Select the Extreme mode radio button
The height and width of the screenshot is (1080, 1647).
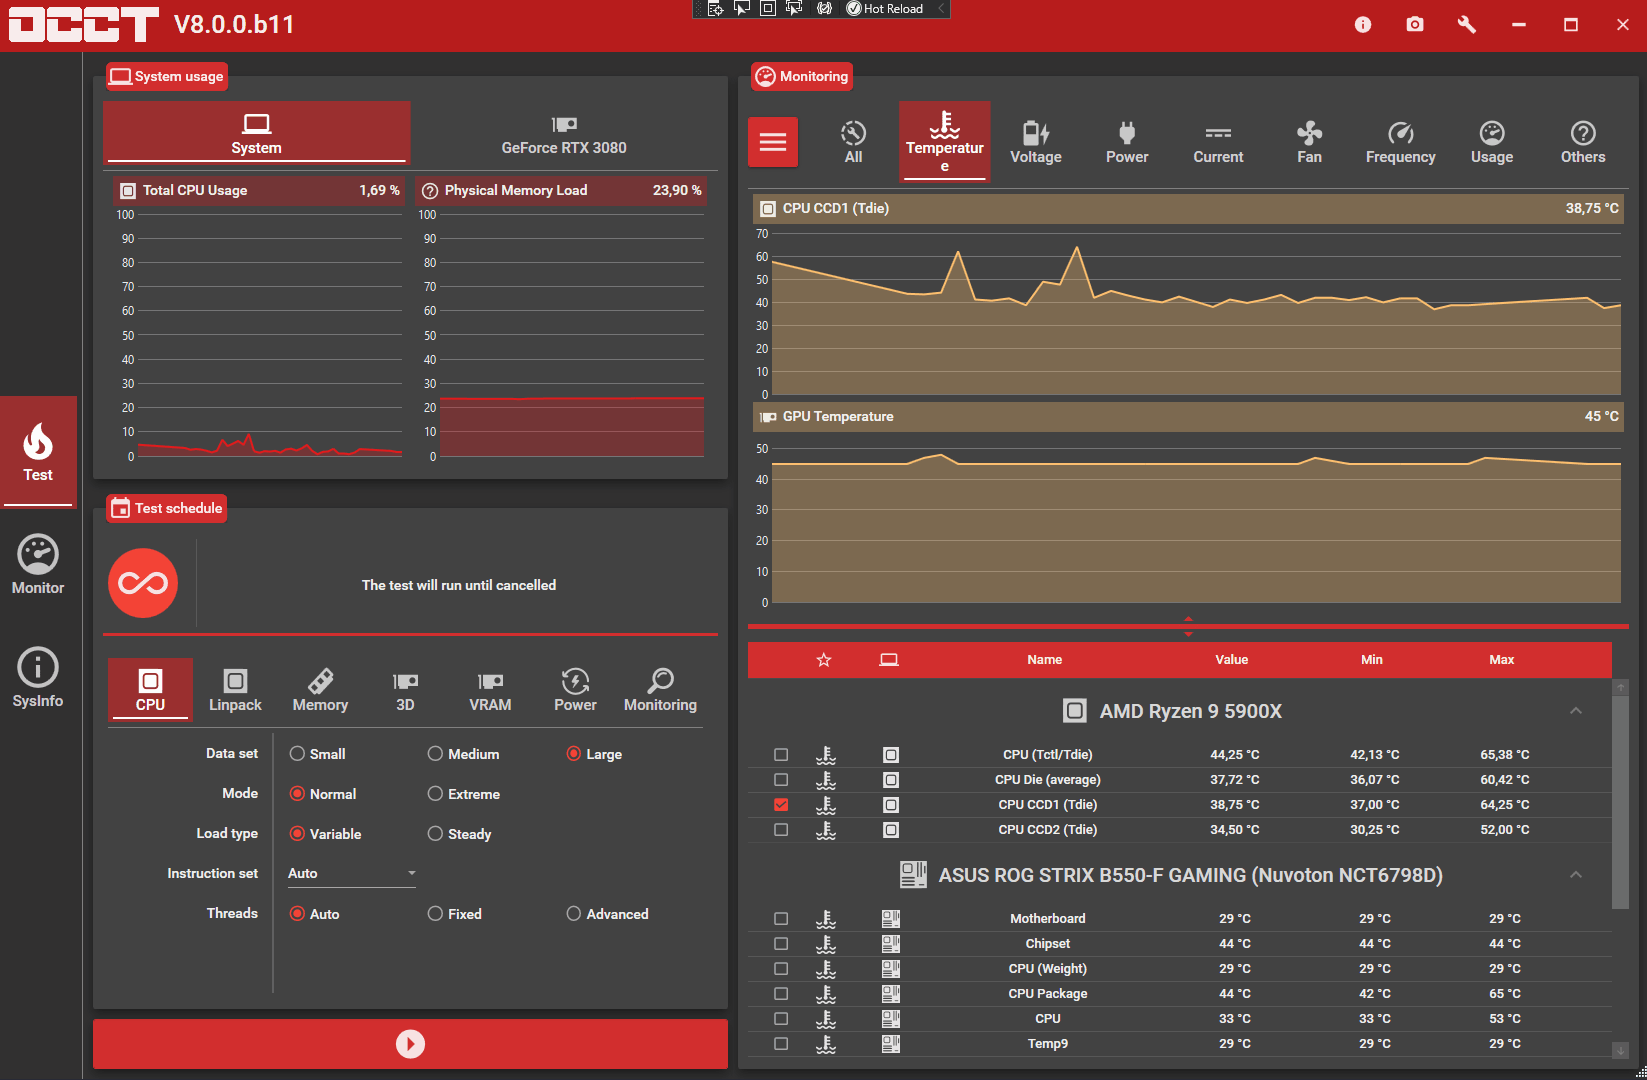point(435,794)
